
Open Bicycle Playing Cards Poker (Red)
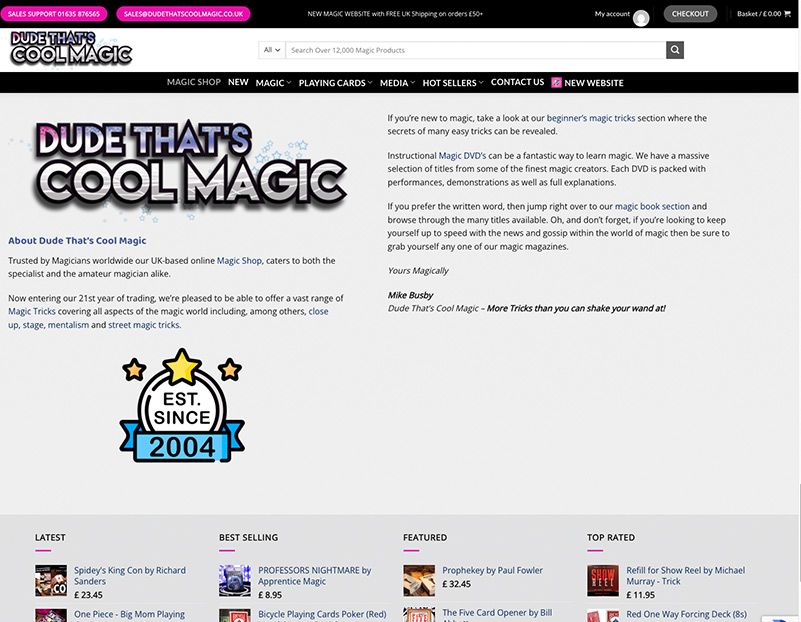coord(322,614)
